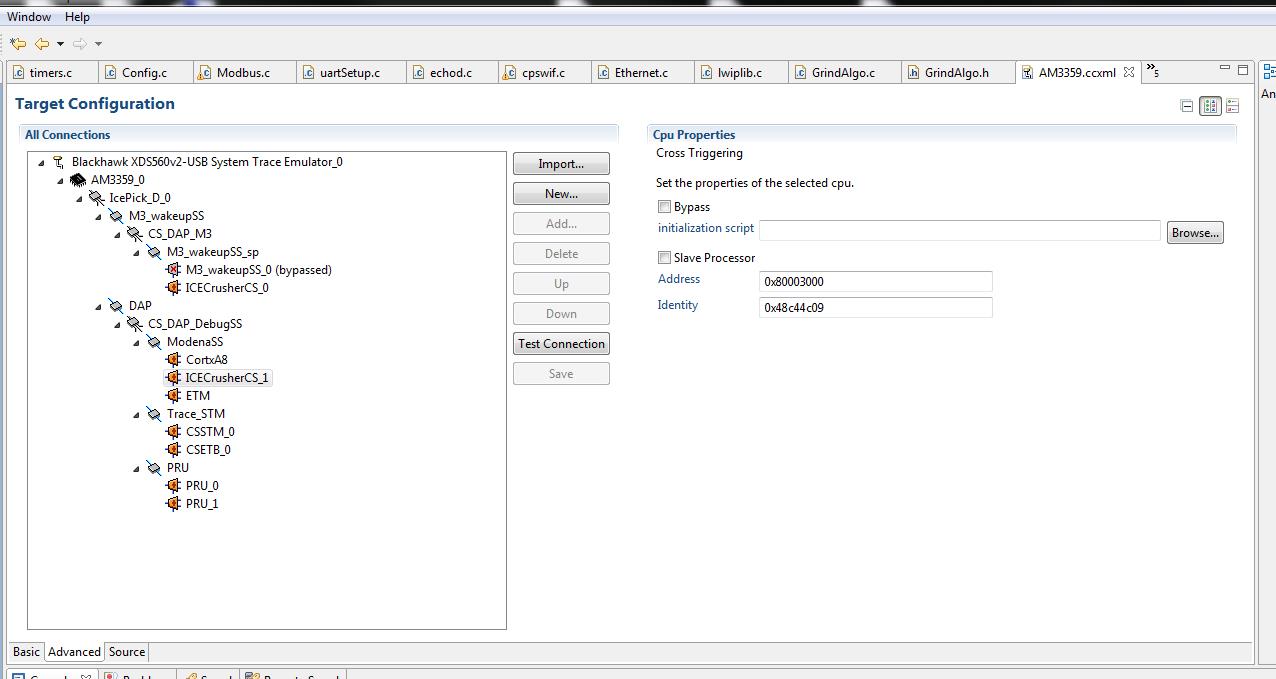Collapse the Blackhawk XDS560v2-USB emulator node
This screenshot has width=1276, height=679.
pyautogui.click(x=41, y=162)
